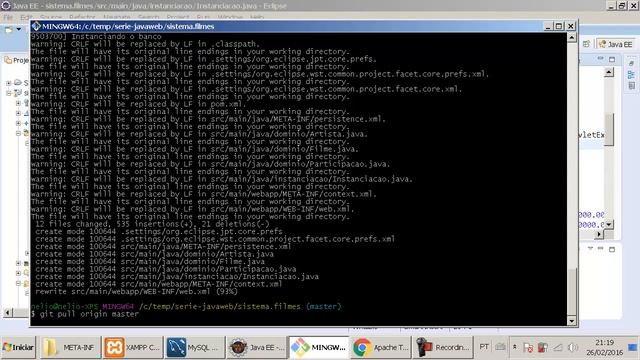Open the Source menu in Eclipse
Screen dimensions: 640x360
click(x=51, y=17)
